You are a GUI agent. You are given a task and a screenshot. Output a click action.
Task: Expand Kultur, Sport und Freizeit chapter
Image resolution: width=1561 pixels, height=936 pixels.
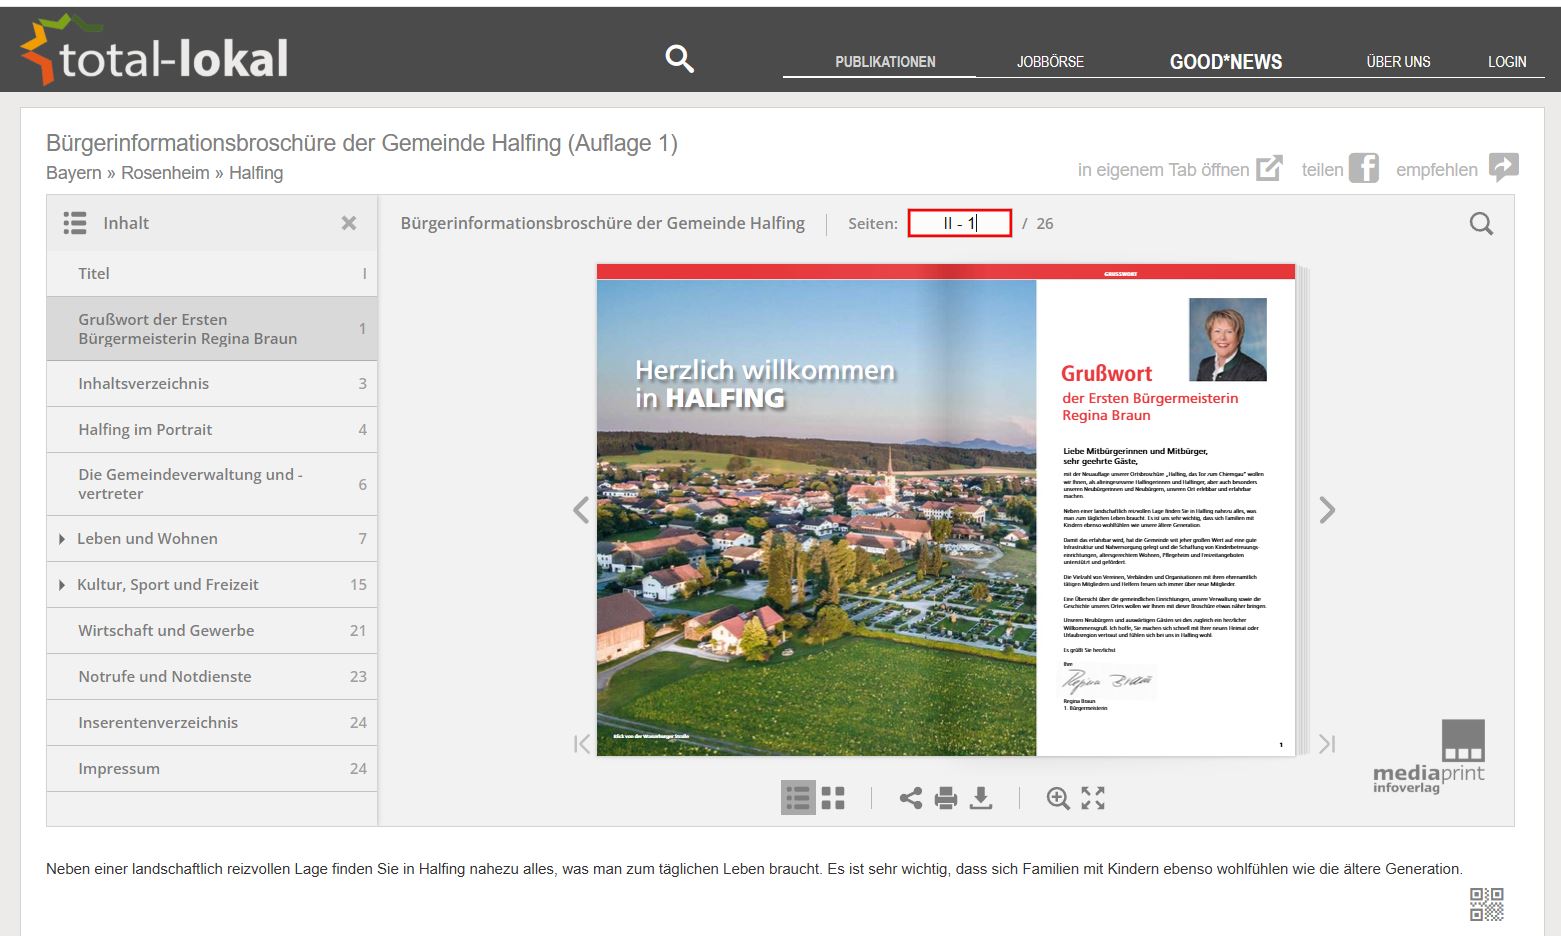[x=62, y=585]
